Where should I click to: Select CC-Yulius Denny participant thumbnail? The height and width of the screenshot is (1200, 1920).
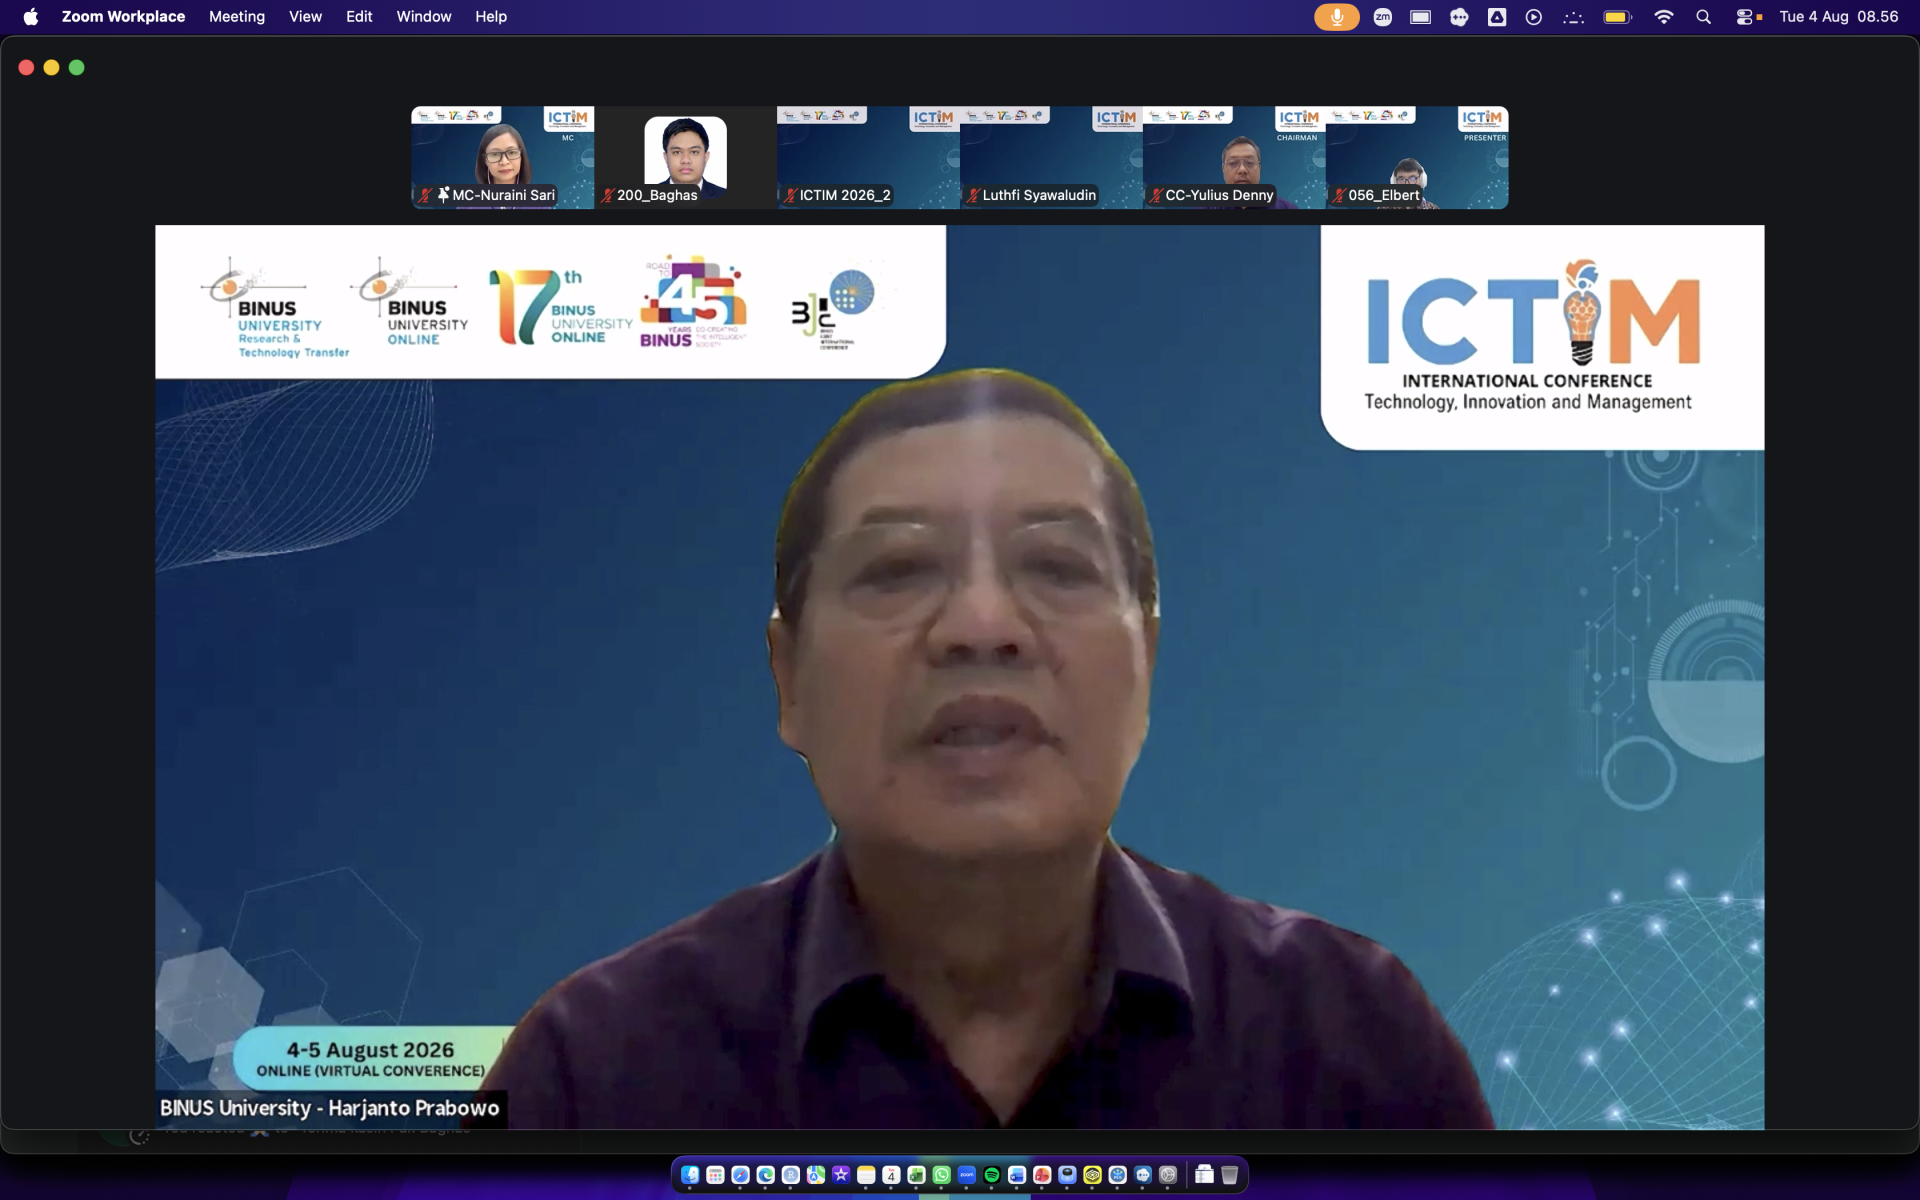click(x=1234, y=157)
